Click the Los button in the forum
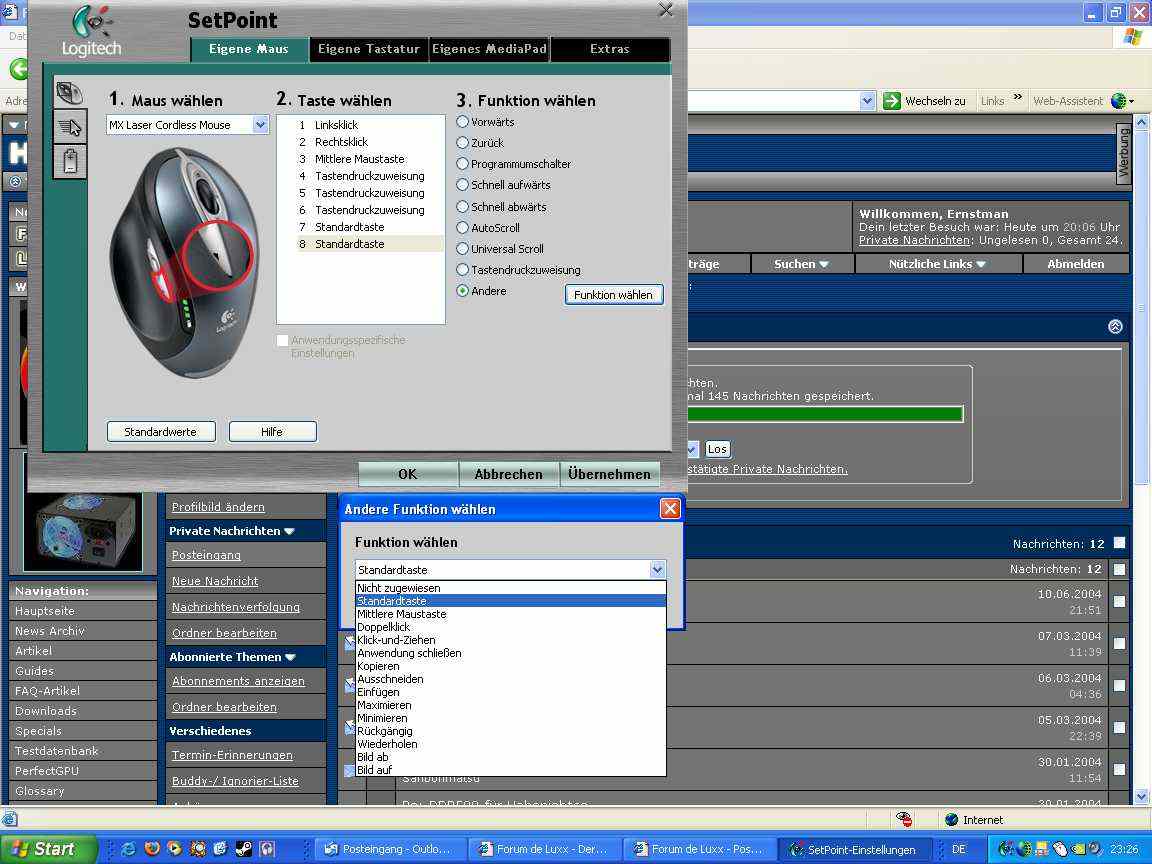 (717, 449)
